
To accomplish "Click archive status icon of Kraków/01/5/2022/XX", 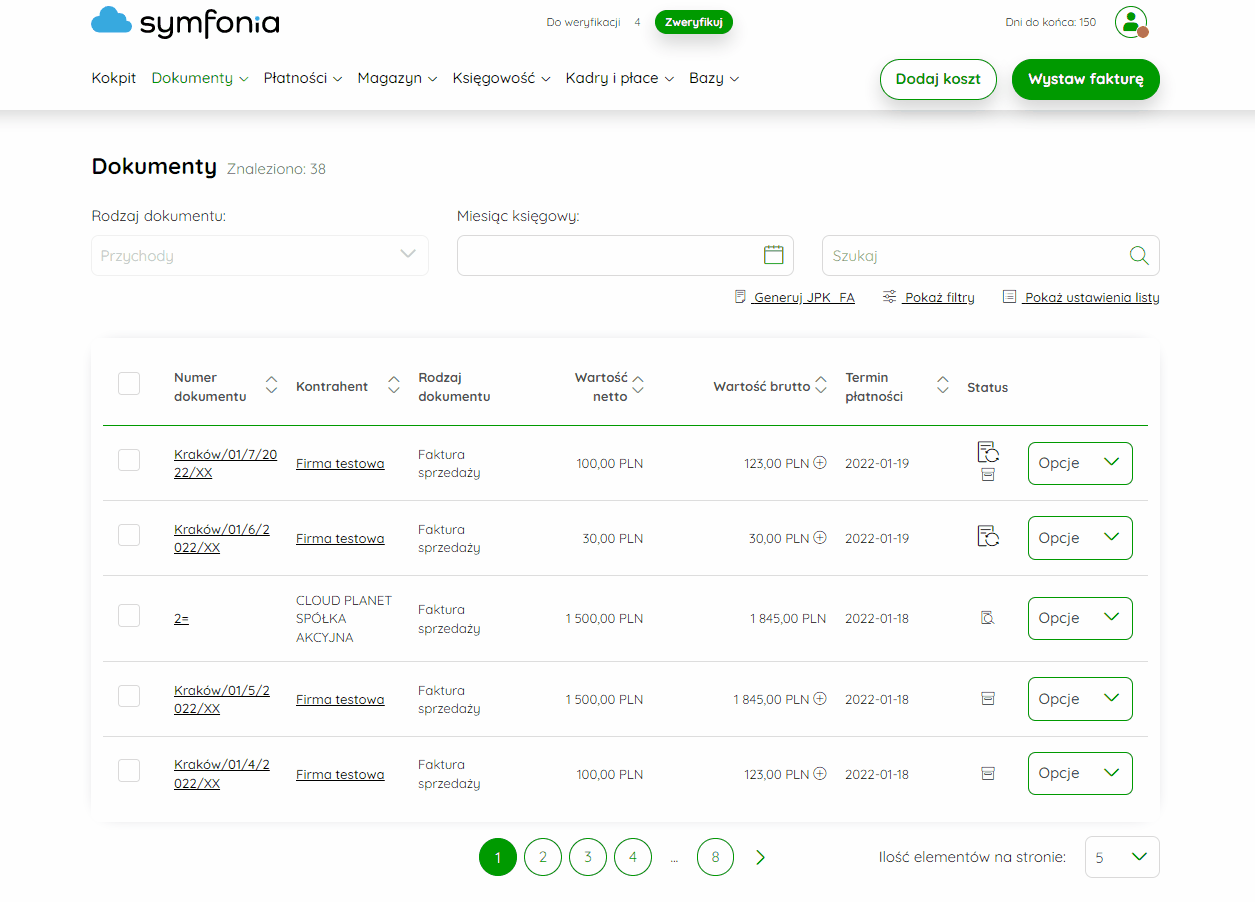I will point(988,699).
